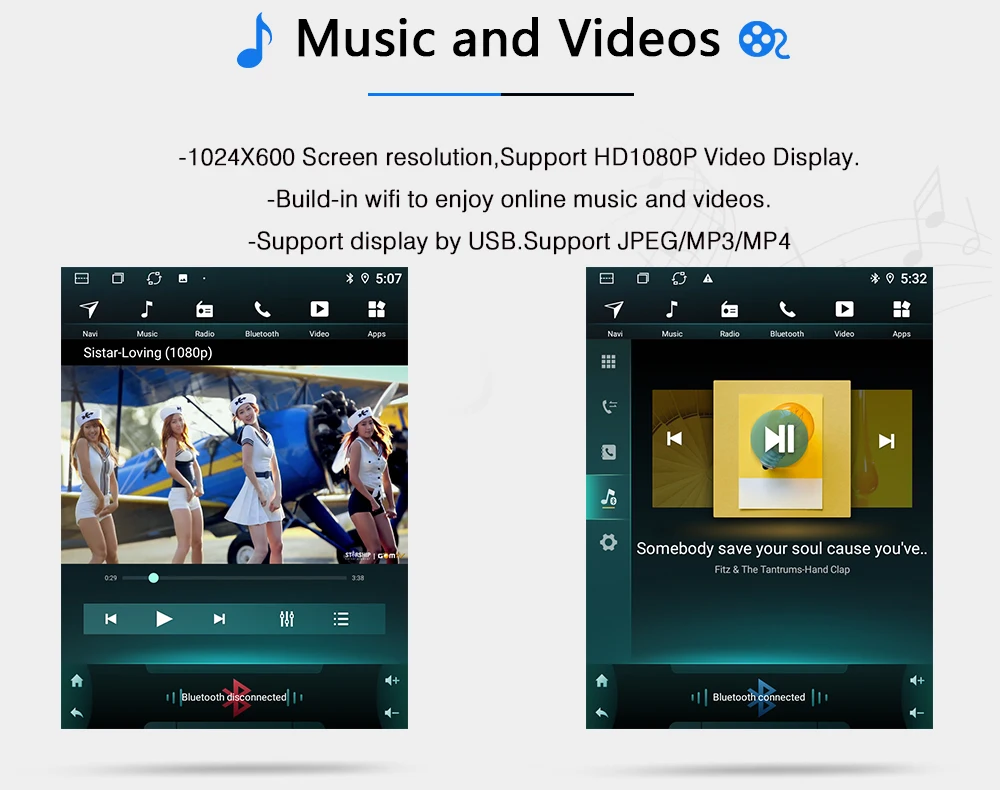Open the dial pad grid in sidebar
The height and width of the screenshot is (790, 1000).
click(x=608, y=362)
